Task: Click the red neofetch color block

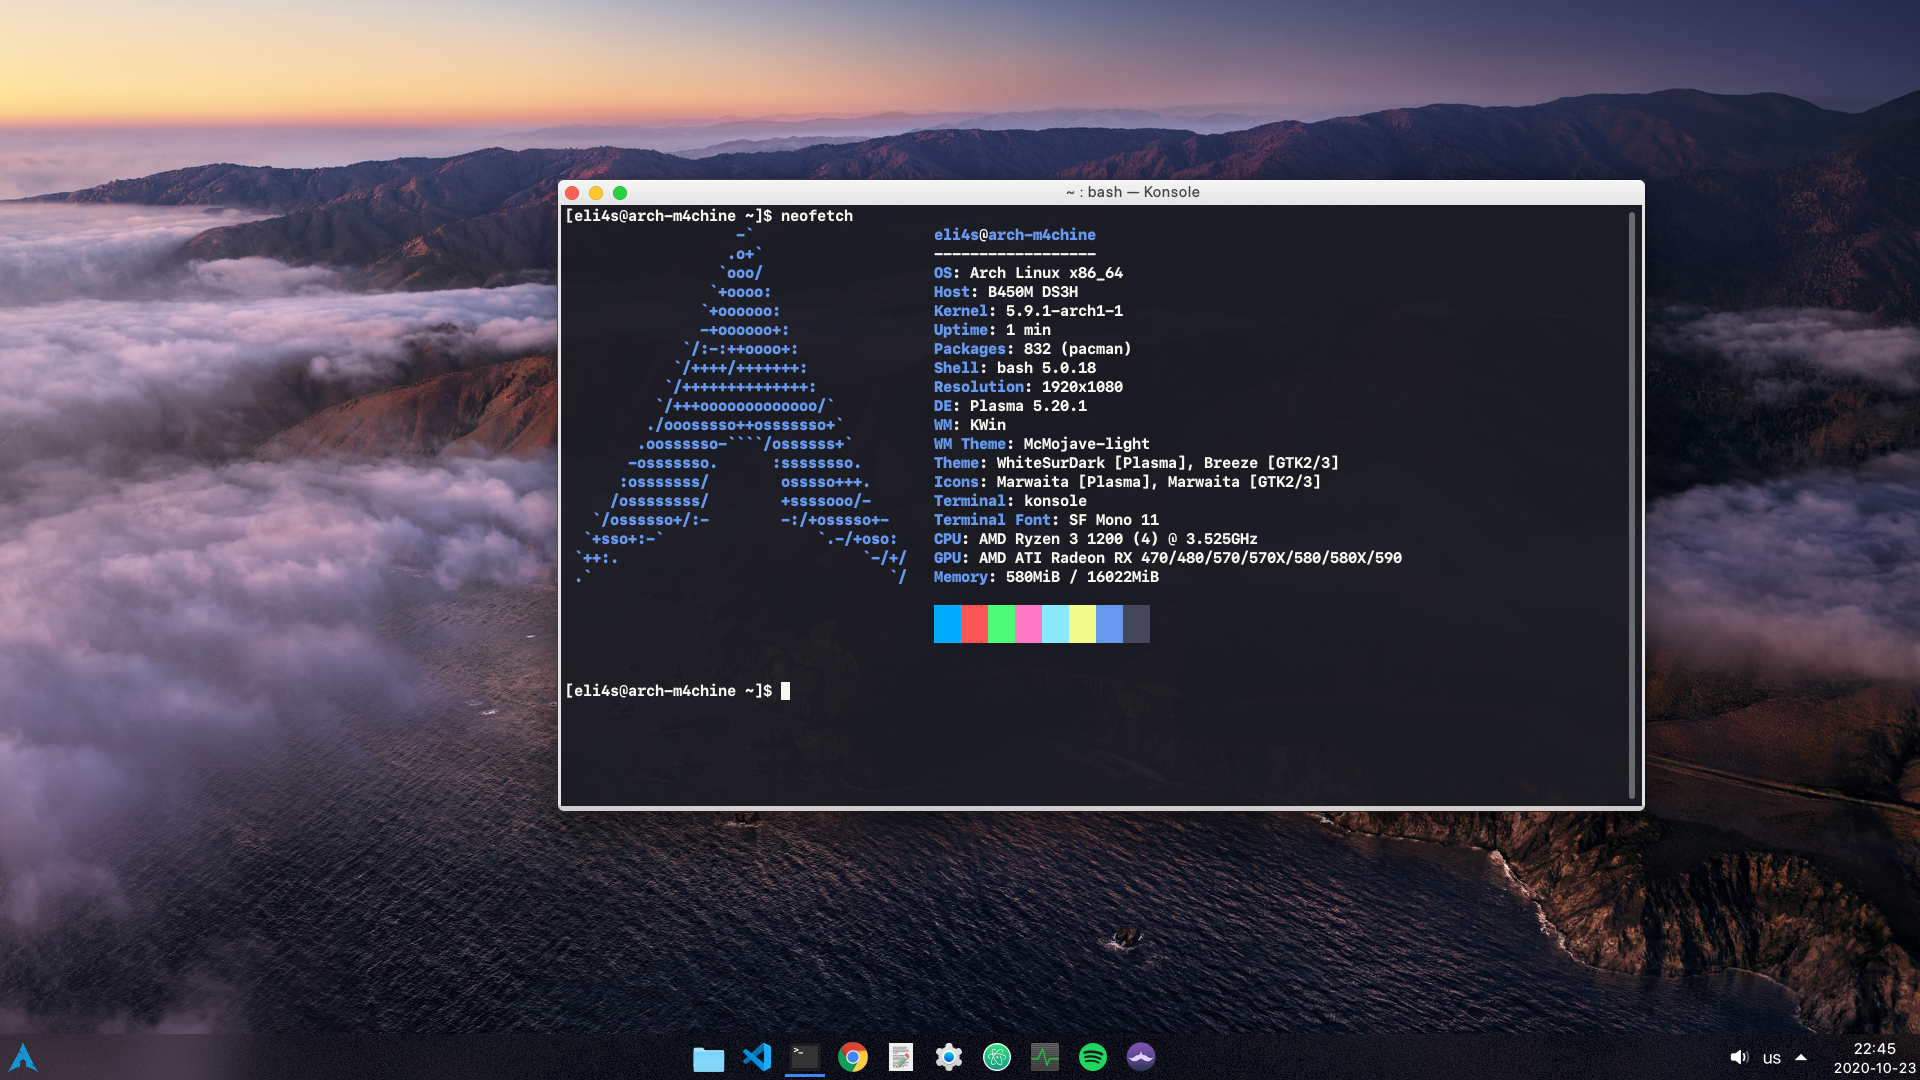Action: (x=974, y=624)
